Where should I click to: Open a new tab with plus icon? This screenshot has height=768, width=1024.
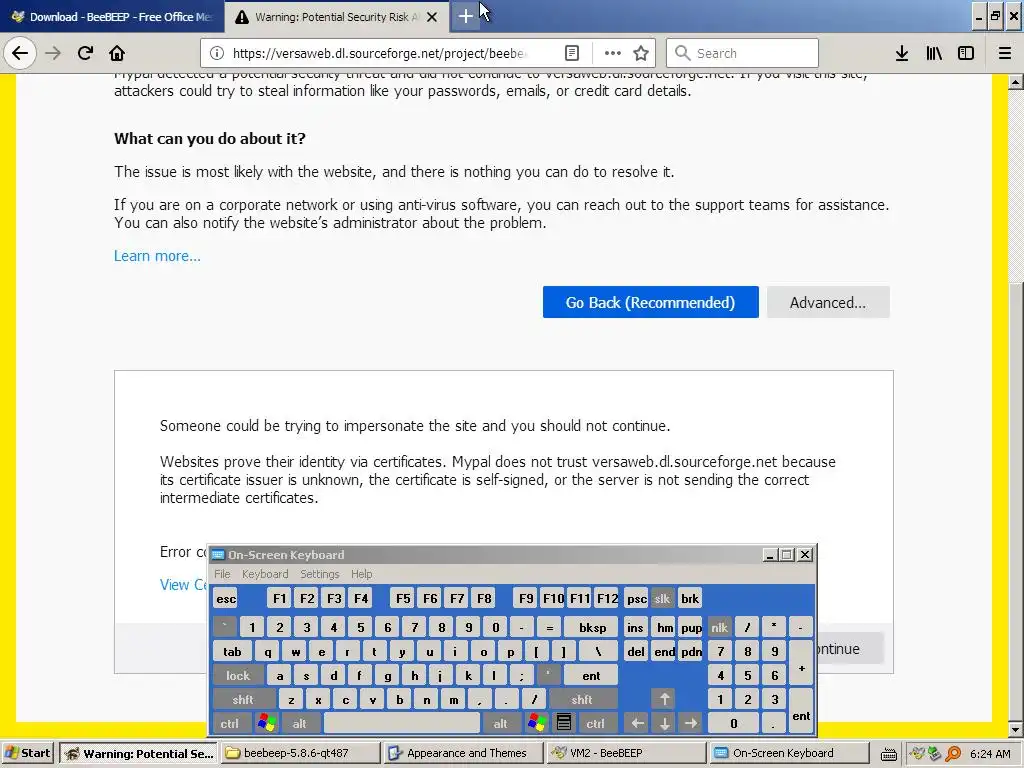[x=466, y=17]
